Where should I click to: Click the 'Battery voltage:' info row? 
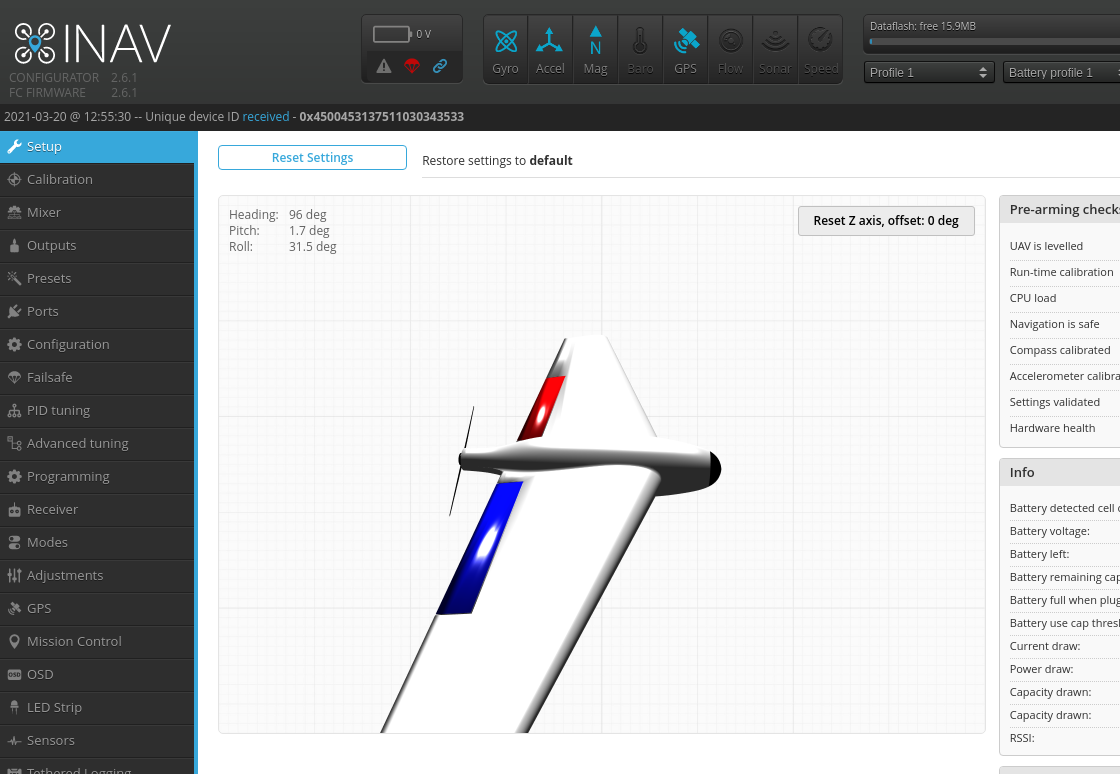point(1064,531)
